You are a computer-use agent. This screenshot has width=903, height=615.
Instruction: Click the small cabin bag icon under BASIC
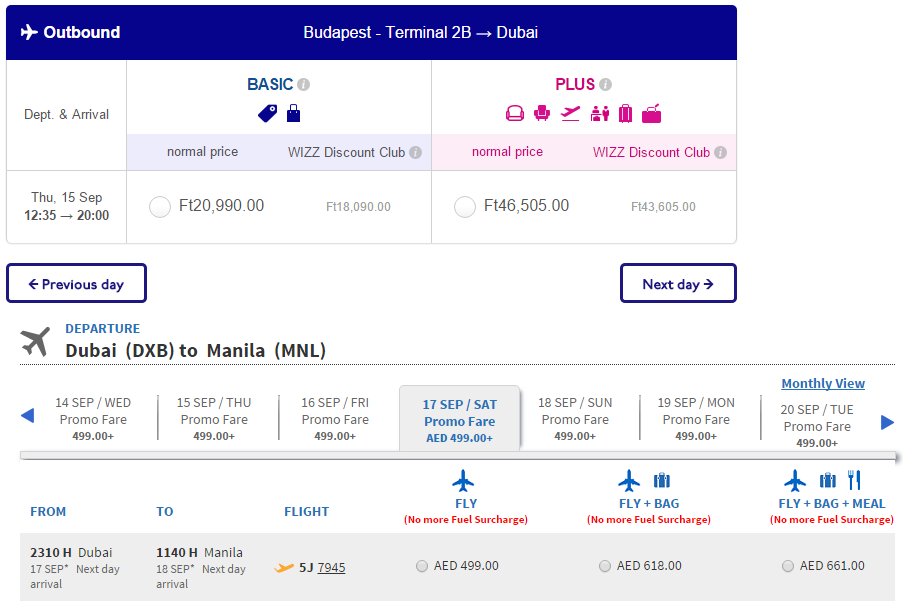point(294,113)
